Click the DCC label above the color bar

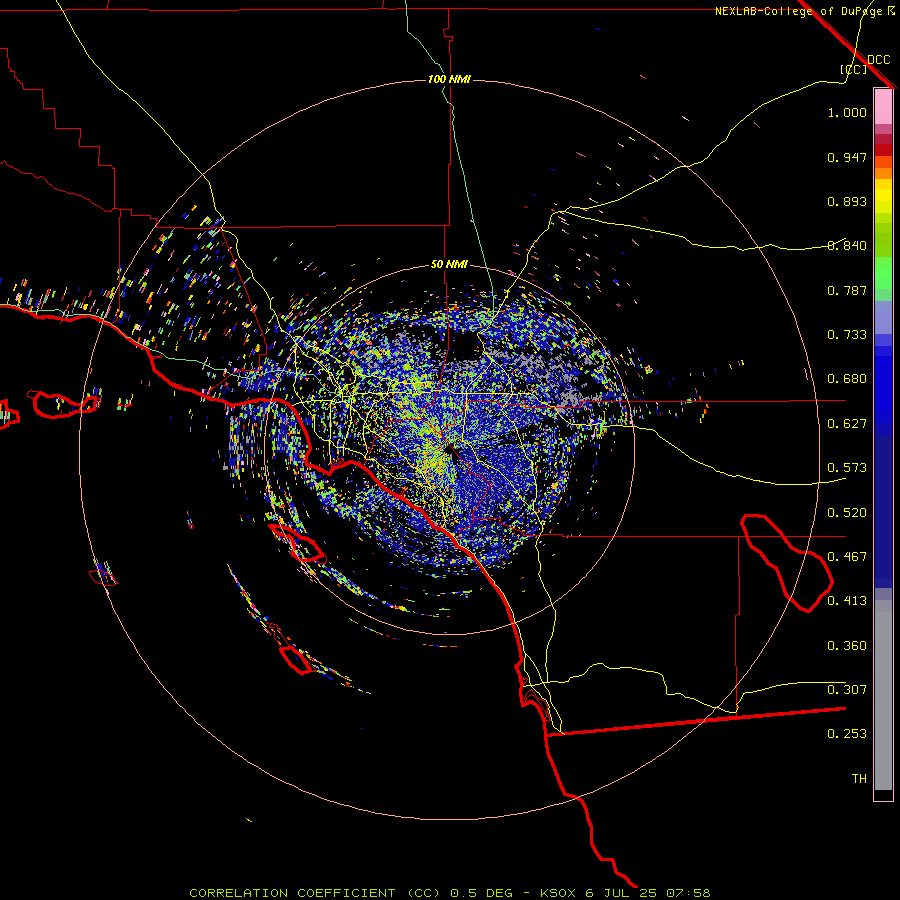click(878, 60)
